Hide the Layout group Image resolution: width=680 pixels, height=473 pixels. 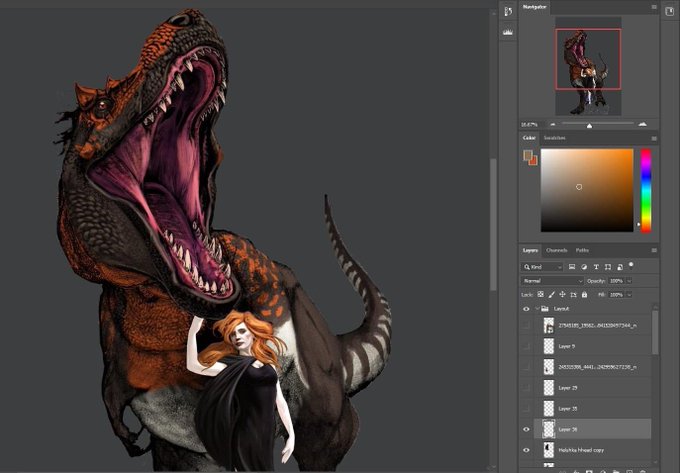[526, 309]
